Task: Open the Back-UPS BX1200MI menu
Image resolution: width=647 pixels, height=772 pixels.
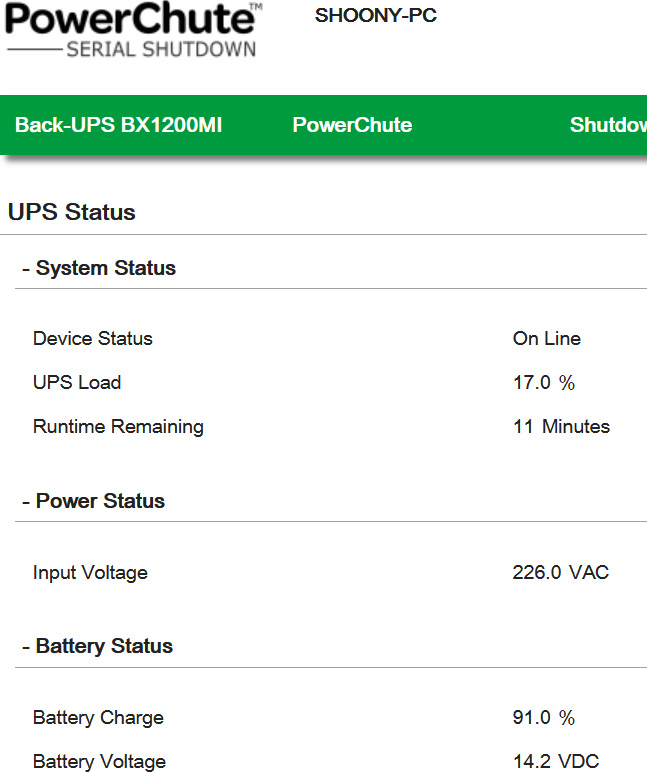Action: (x=118, y=125)
